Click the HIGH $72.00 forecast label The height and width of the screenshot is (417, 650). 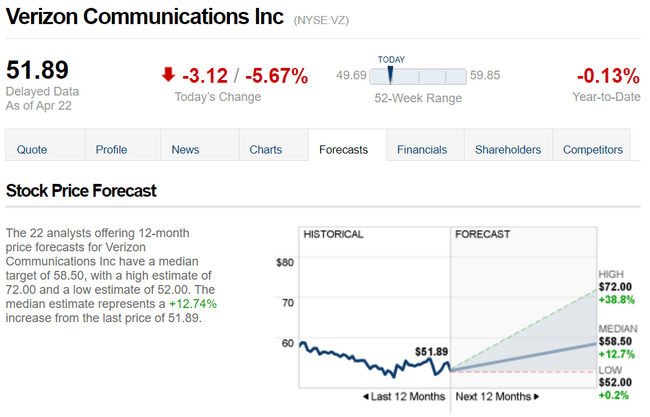click(615, 287)
